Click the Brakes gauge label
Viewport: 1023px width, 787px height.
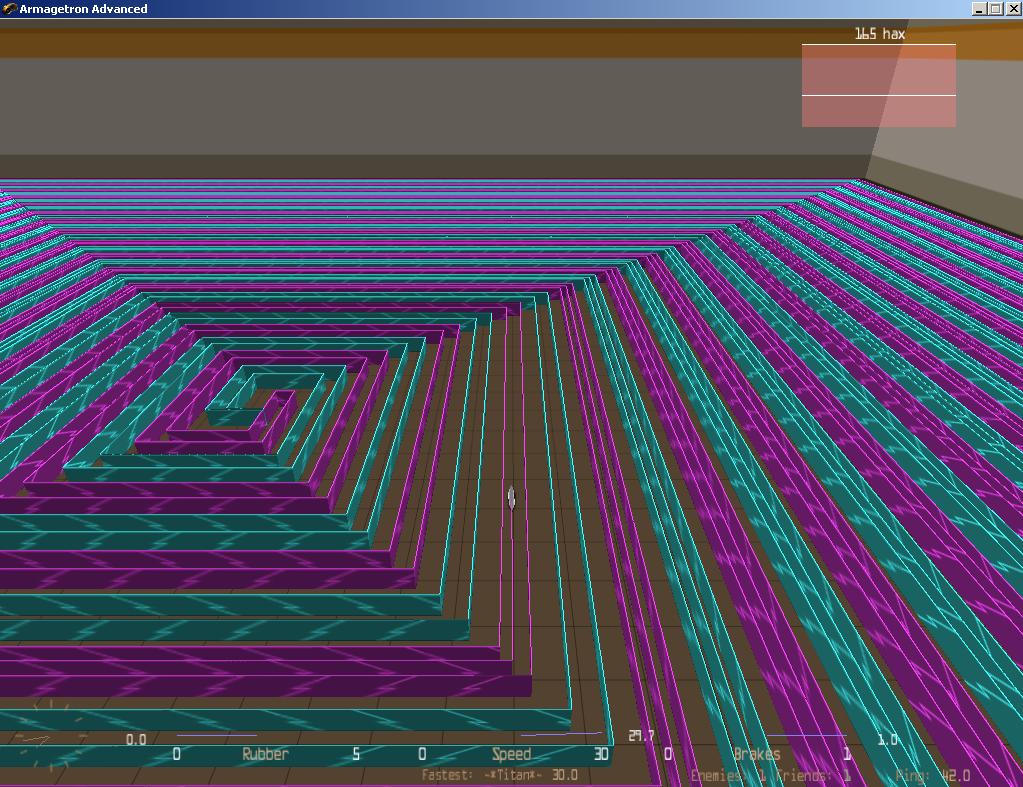(x=756, y=754)
